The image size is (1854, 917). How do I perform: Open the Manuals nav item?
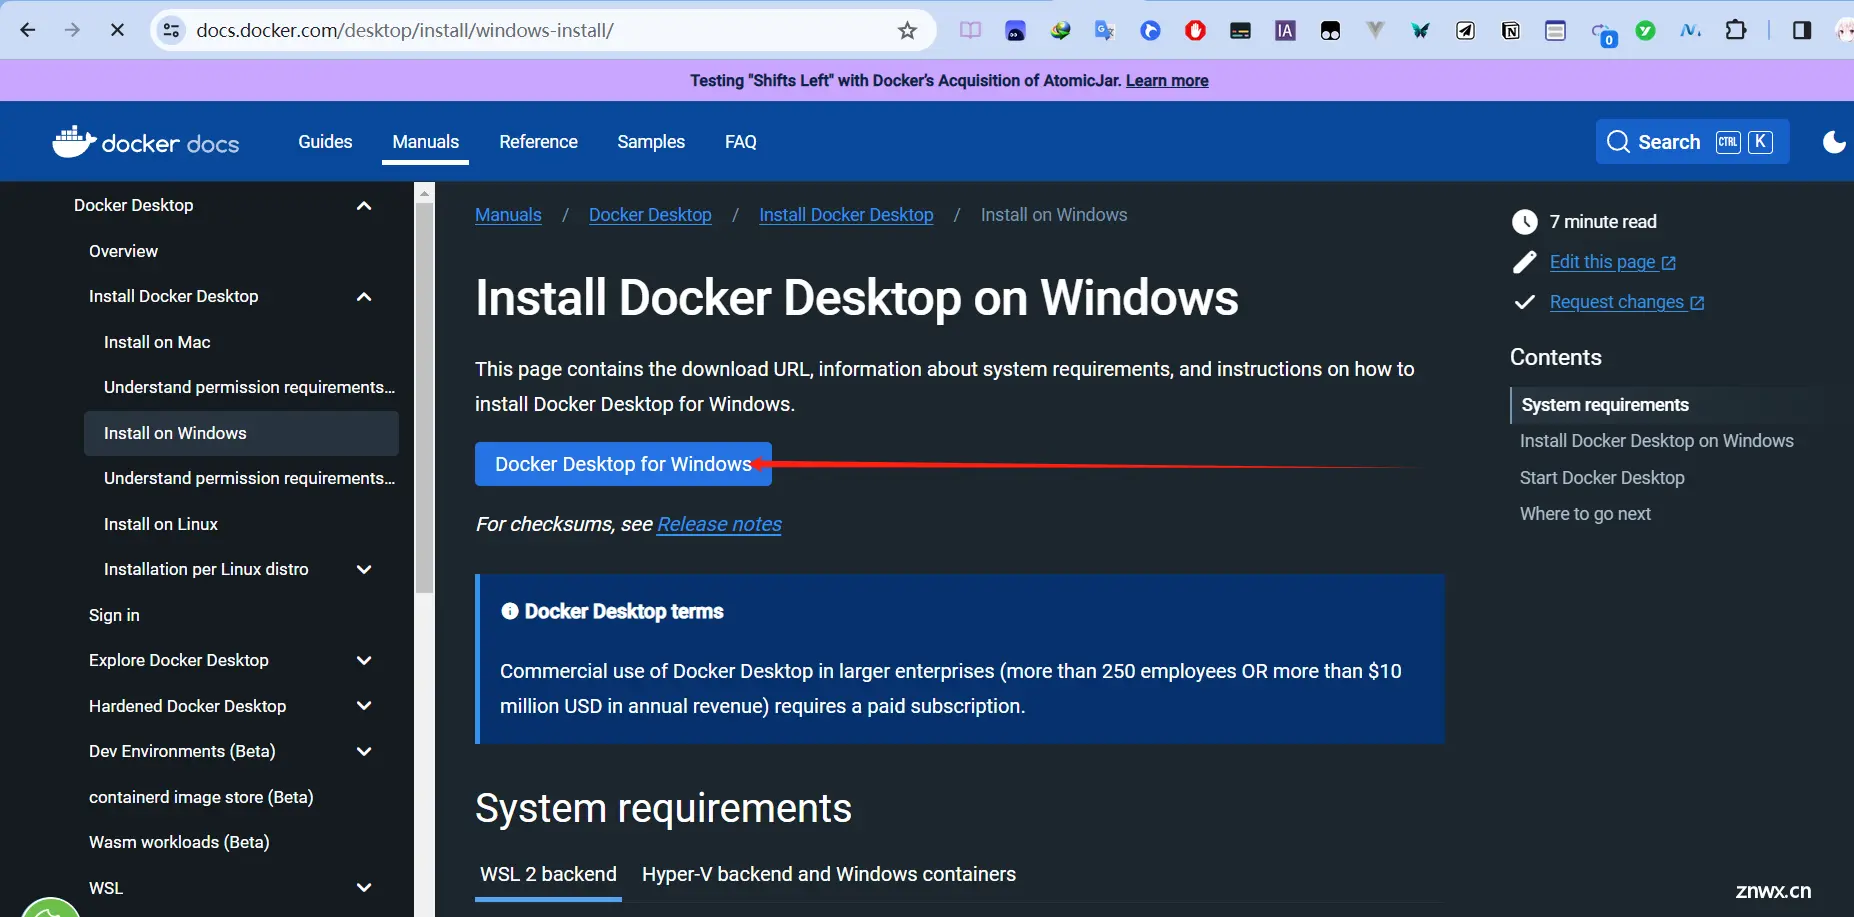pos(425,142)
